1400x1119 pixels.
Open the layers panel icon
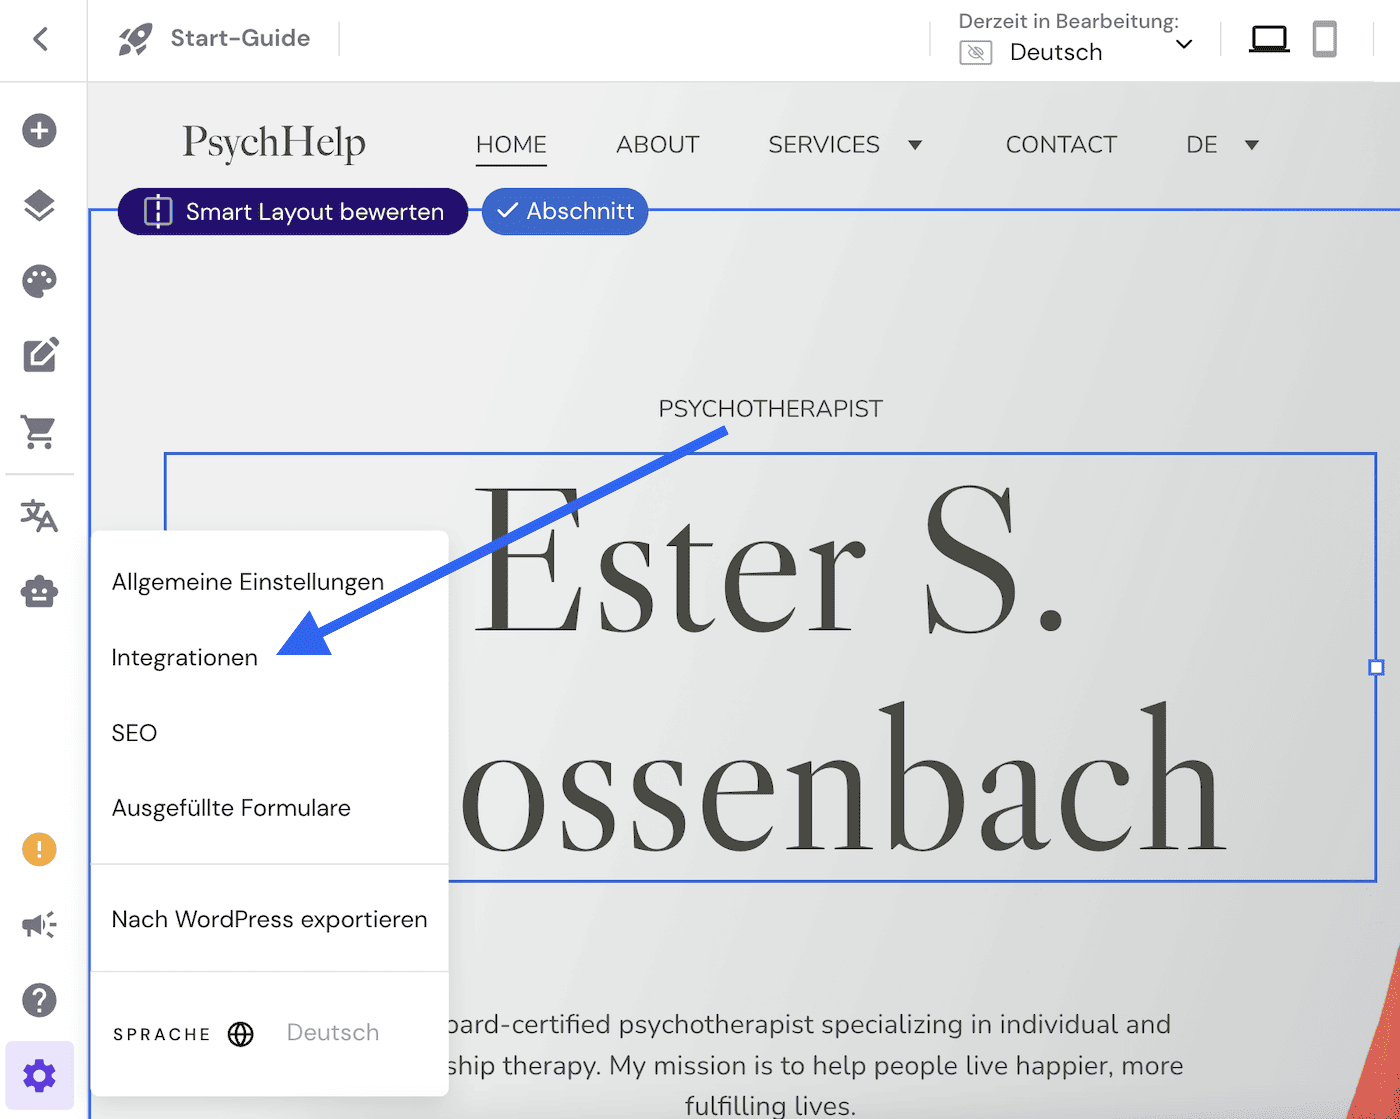tap(39, 206)
